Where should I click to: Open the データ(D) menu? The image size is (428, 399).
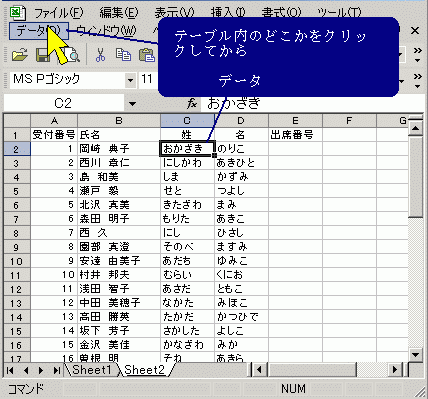(39, 31)
